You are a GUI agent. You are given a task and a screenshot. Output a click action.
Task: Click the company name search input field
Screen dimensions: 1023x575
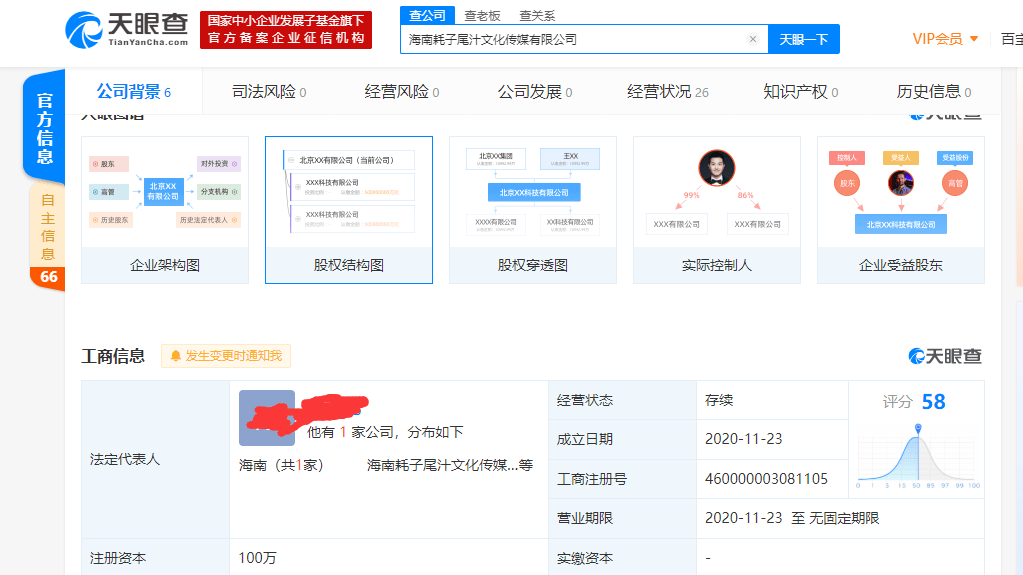tap(575, 39)
